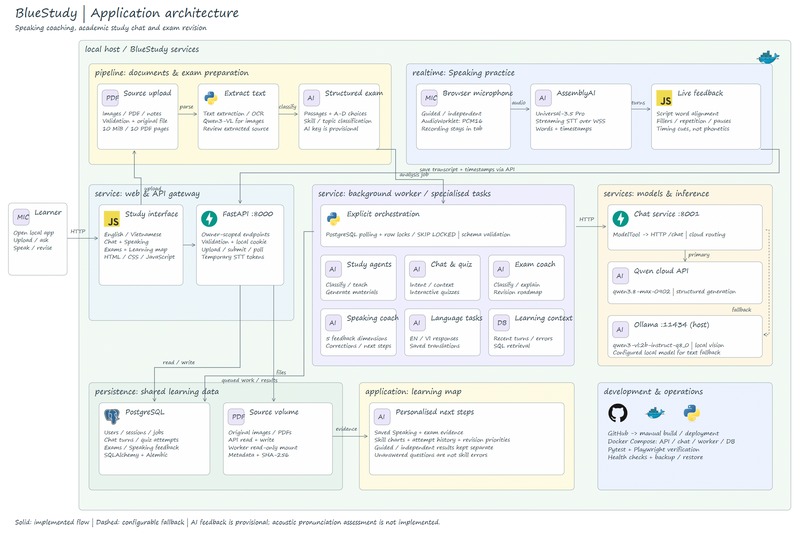Click the JS icon in Live feedback

(x=665, y=98)
